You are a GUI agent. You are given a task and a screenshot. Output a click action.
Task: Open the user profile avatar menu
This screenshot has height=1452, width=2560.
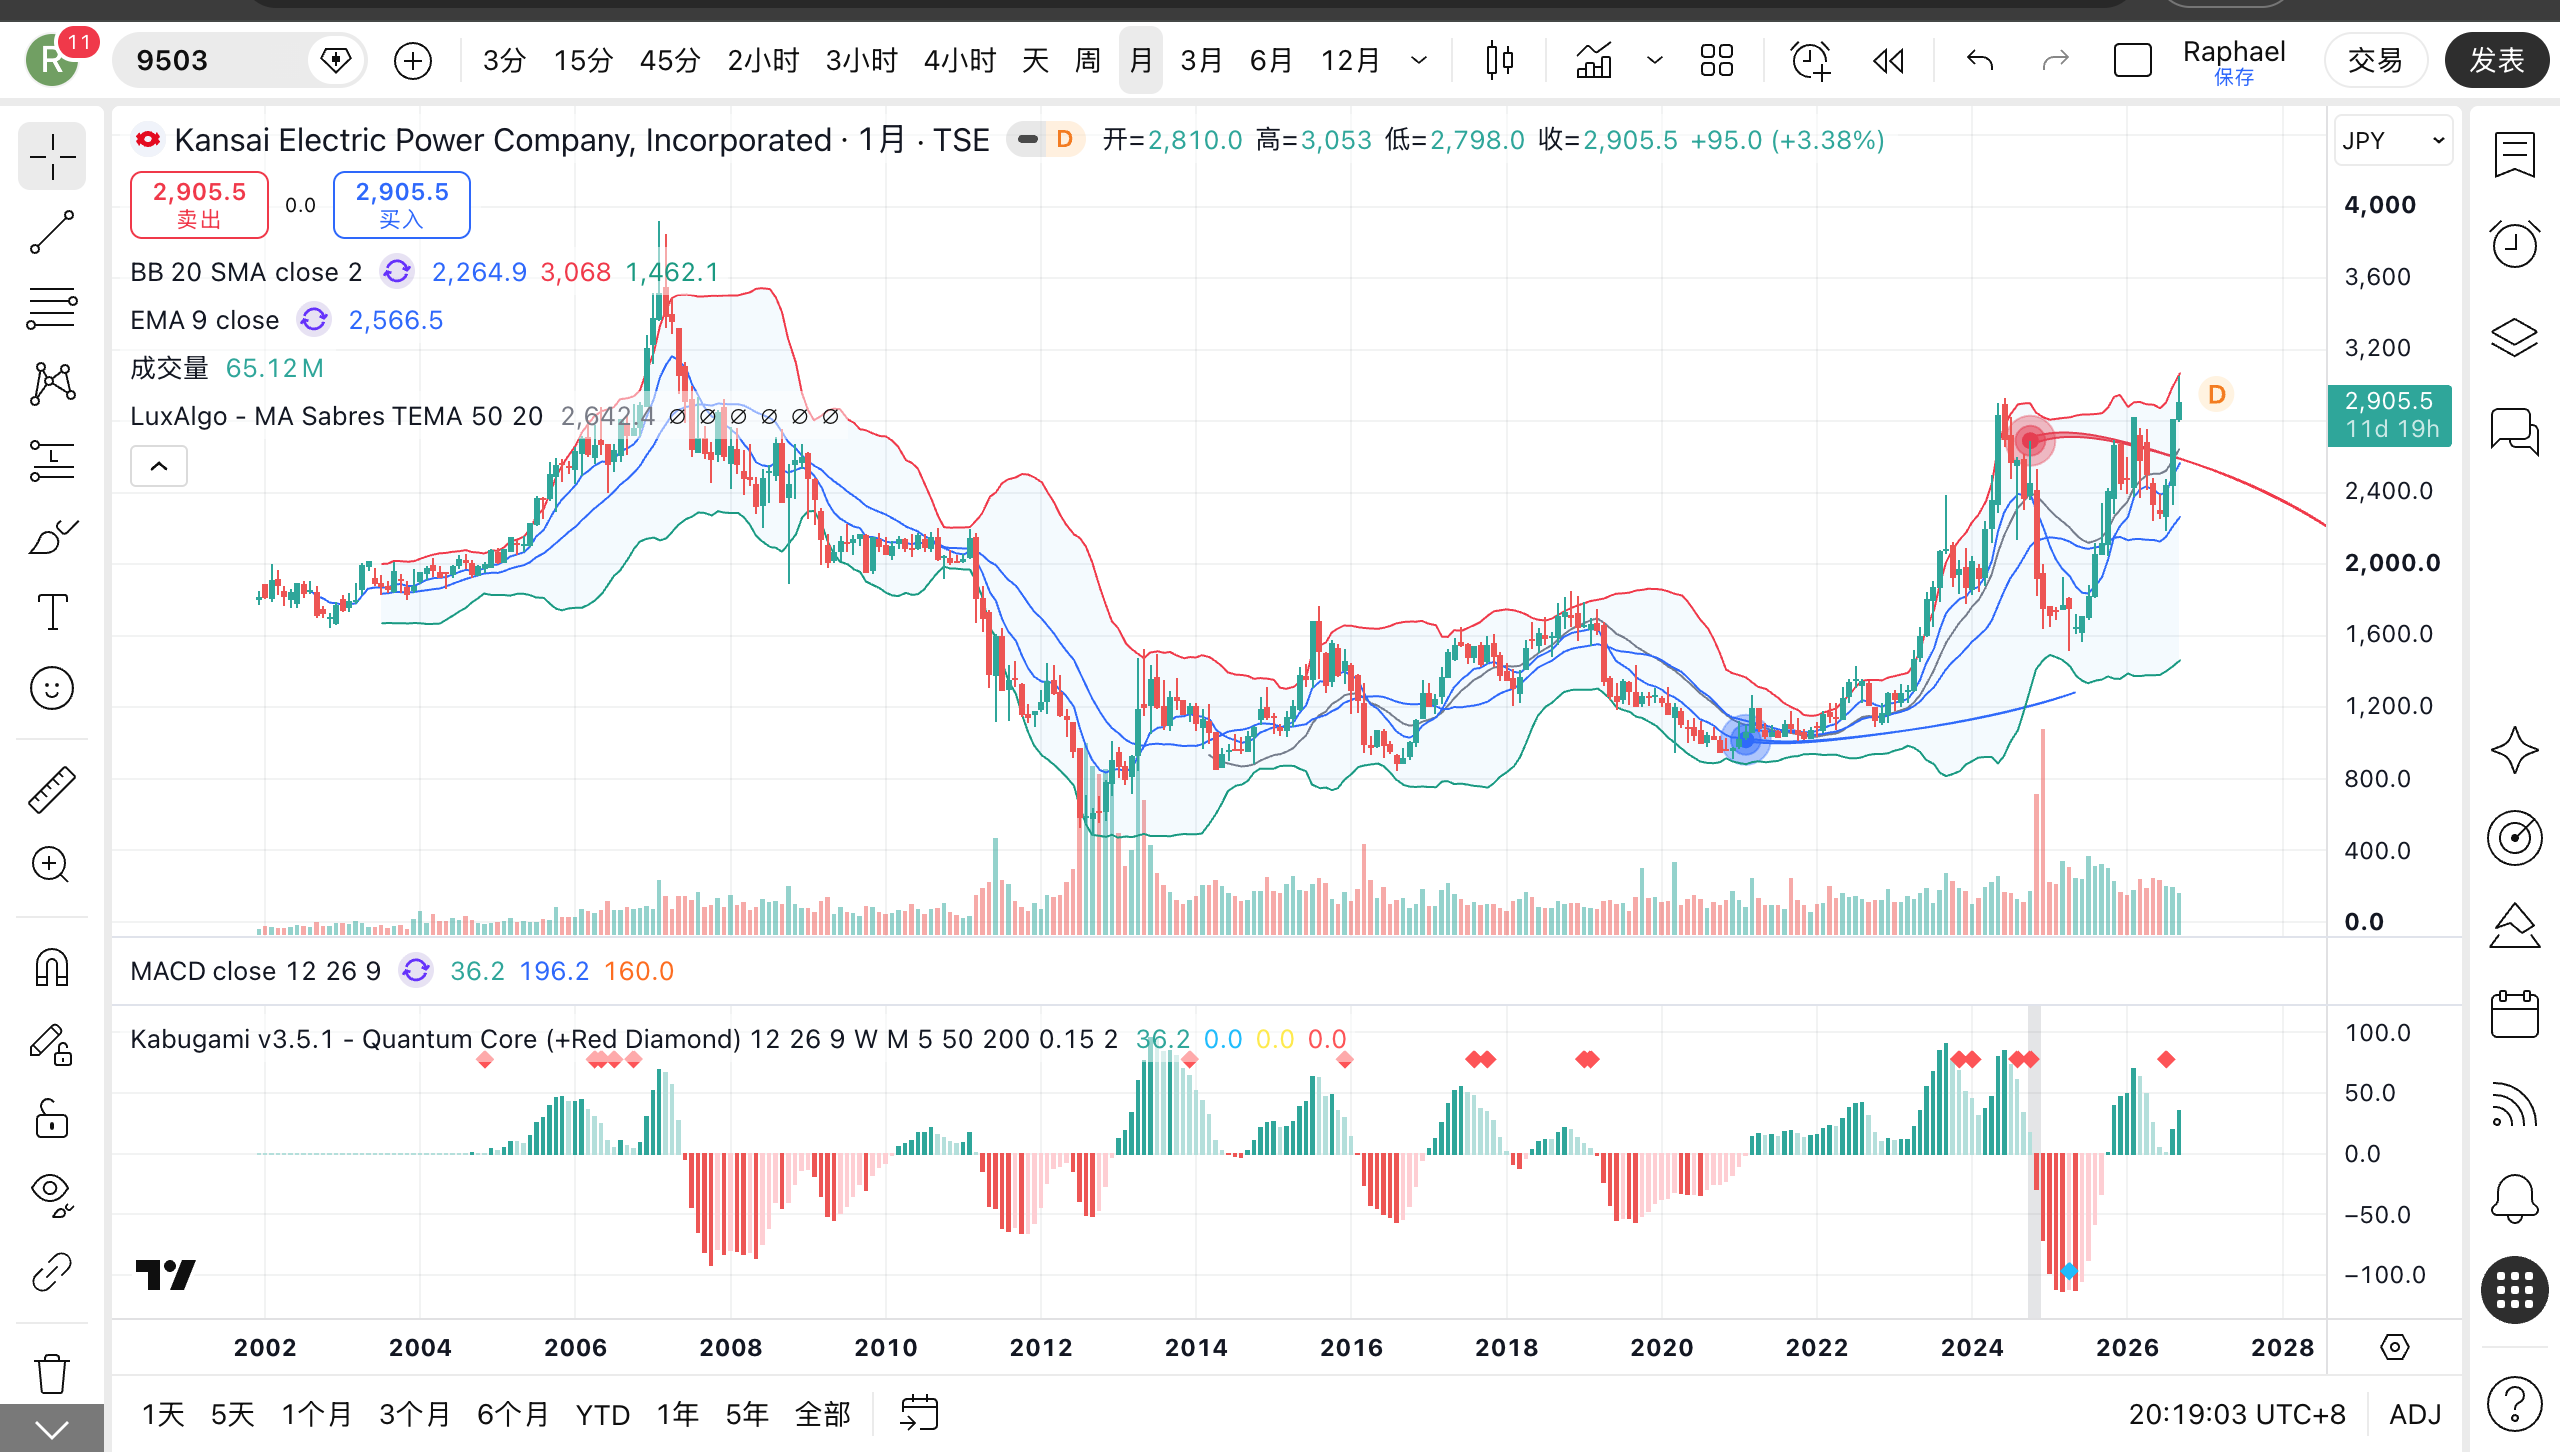tap(52, 60)
